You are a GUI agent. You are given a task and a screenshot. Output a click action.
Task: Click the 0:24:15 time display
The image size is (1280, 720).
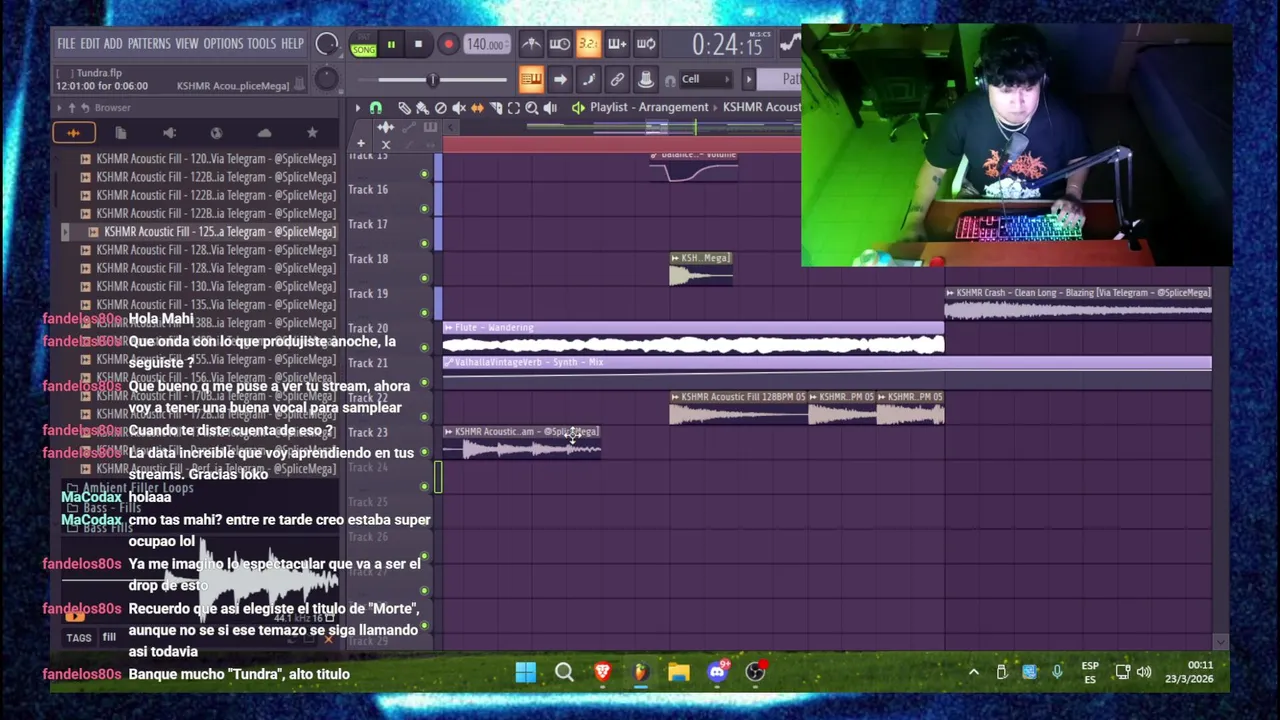pyautogui.click(x=727, y=45)
